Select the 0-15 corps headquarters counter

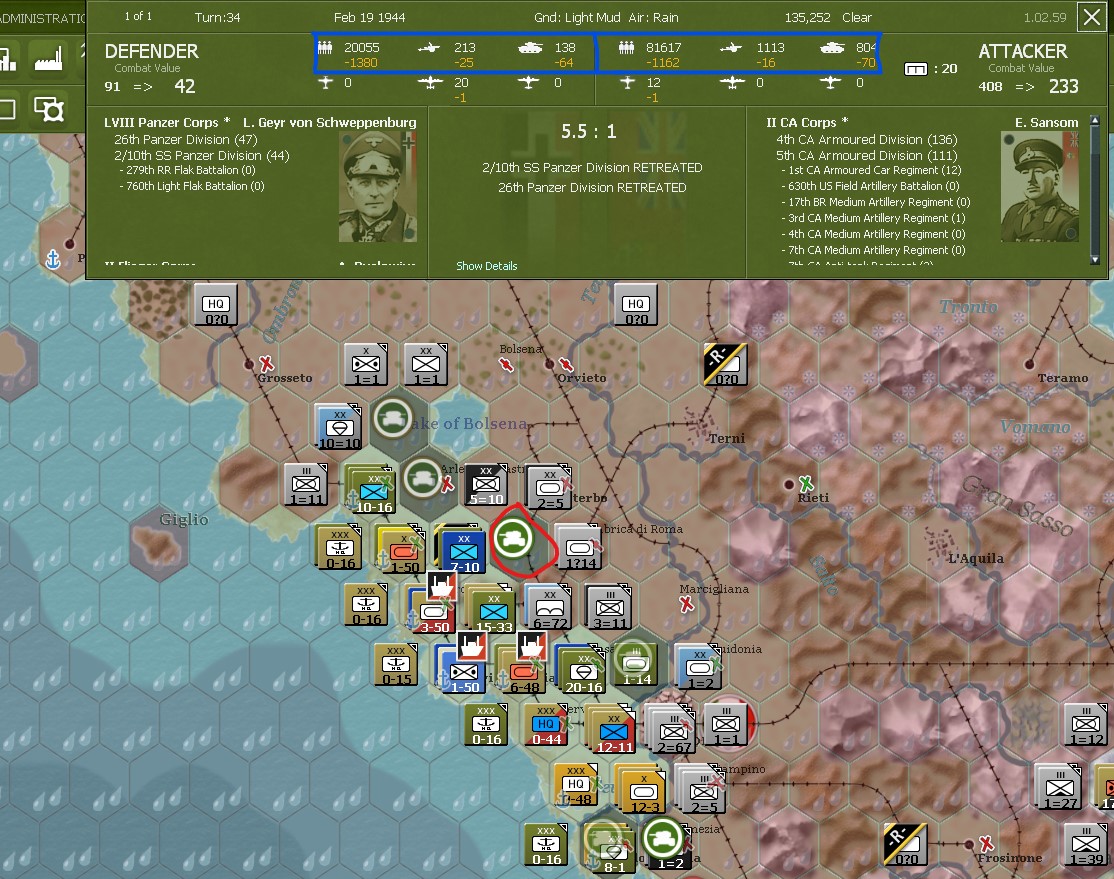[x=396, y=664]
